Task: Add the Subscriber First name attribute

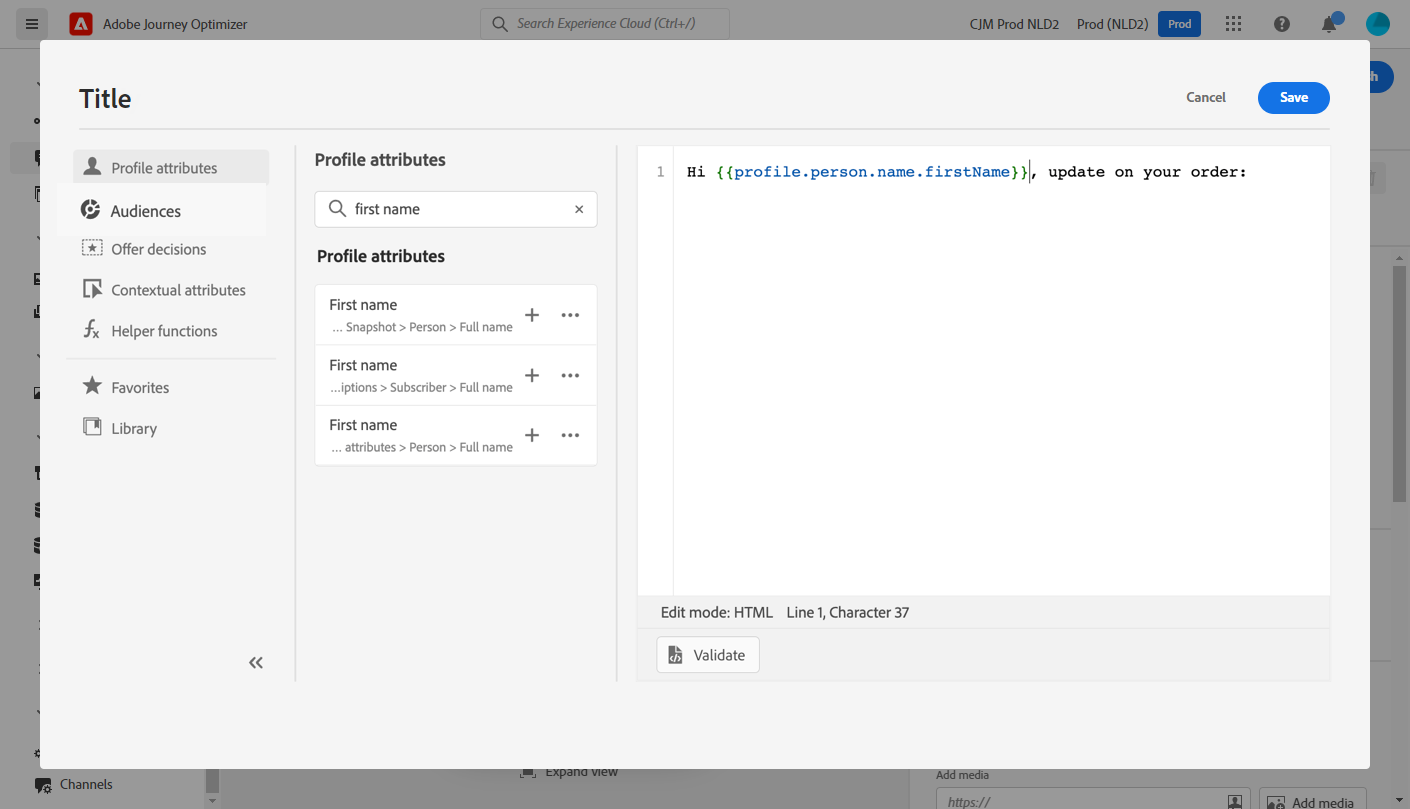Action: pos(532,375)
